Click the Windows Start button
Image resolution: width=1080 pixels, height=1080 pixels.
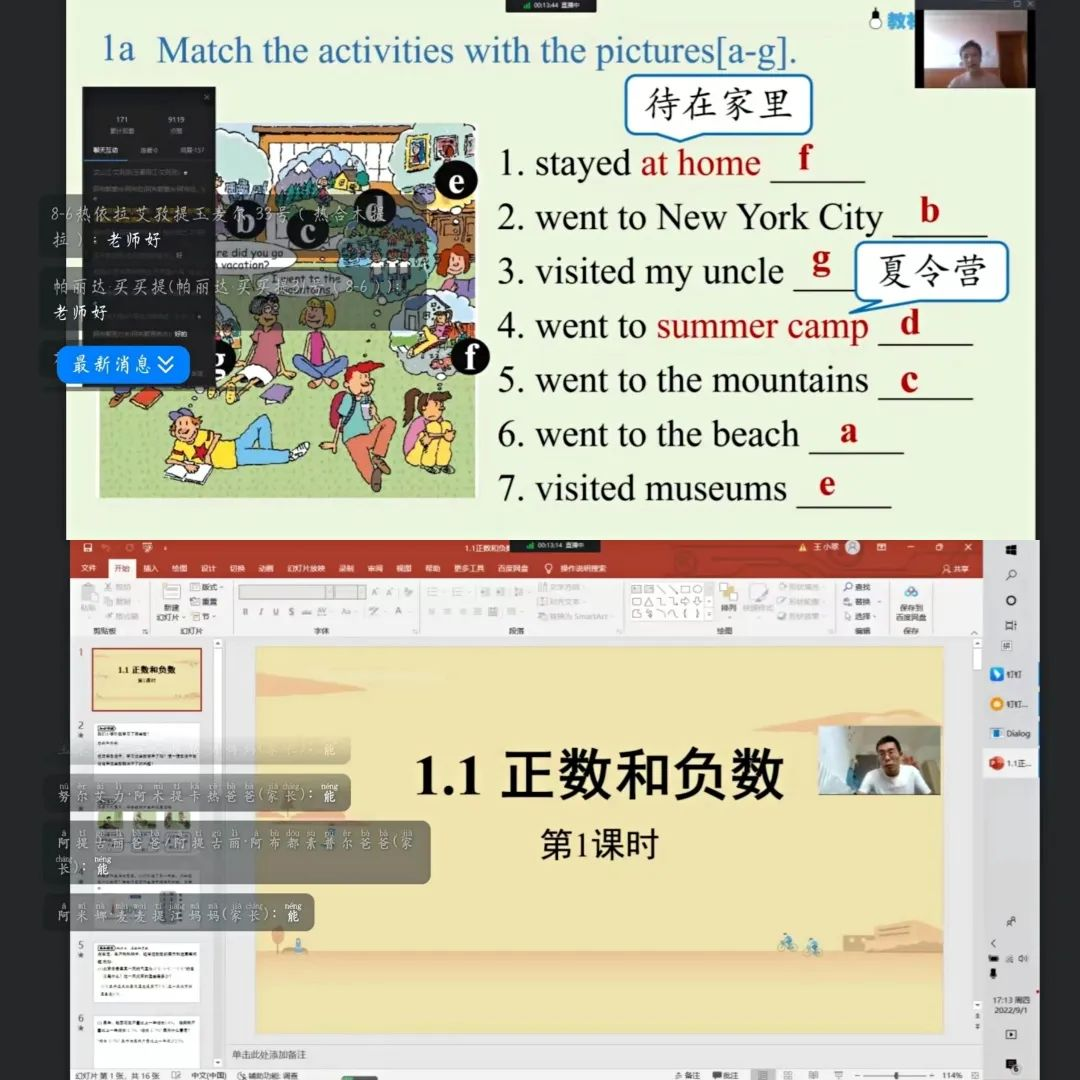pos(1011,550)
